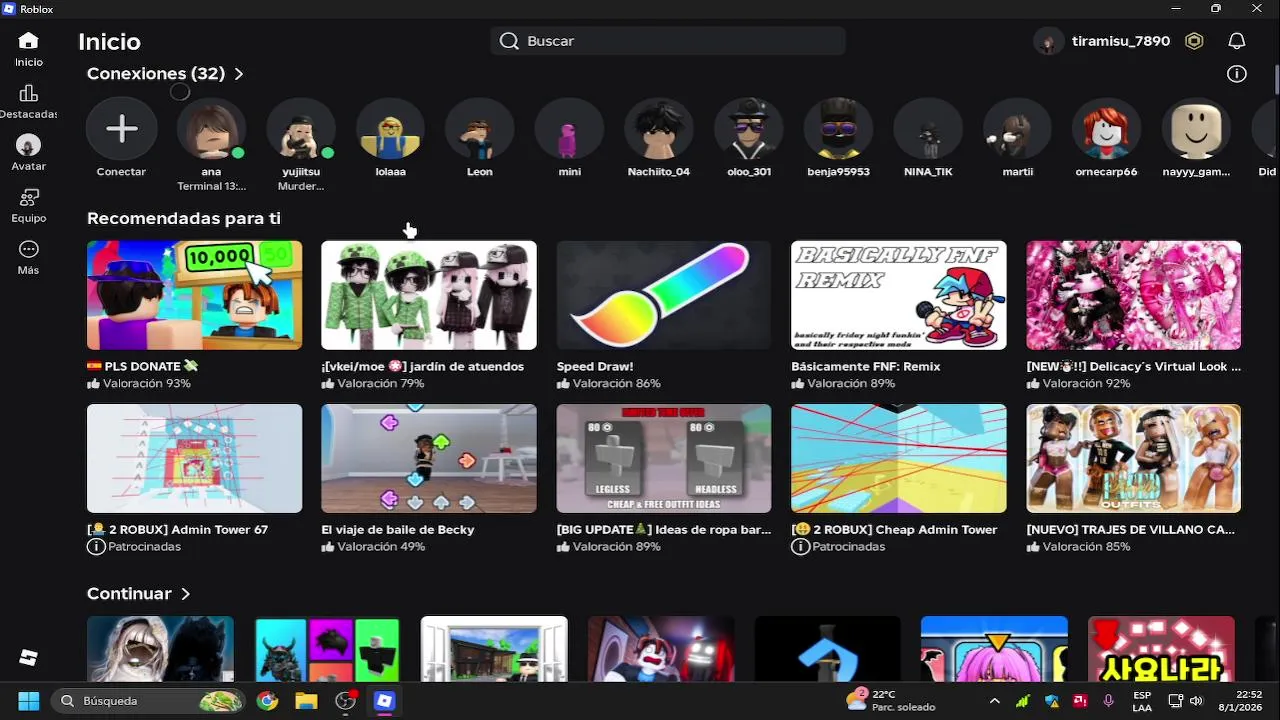
Task: Open El viaje de baile de Becky thumbnail
Action: [429, 458]
